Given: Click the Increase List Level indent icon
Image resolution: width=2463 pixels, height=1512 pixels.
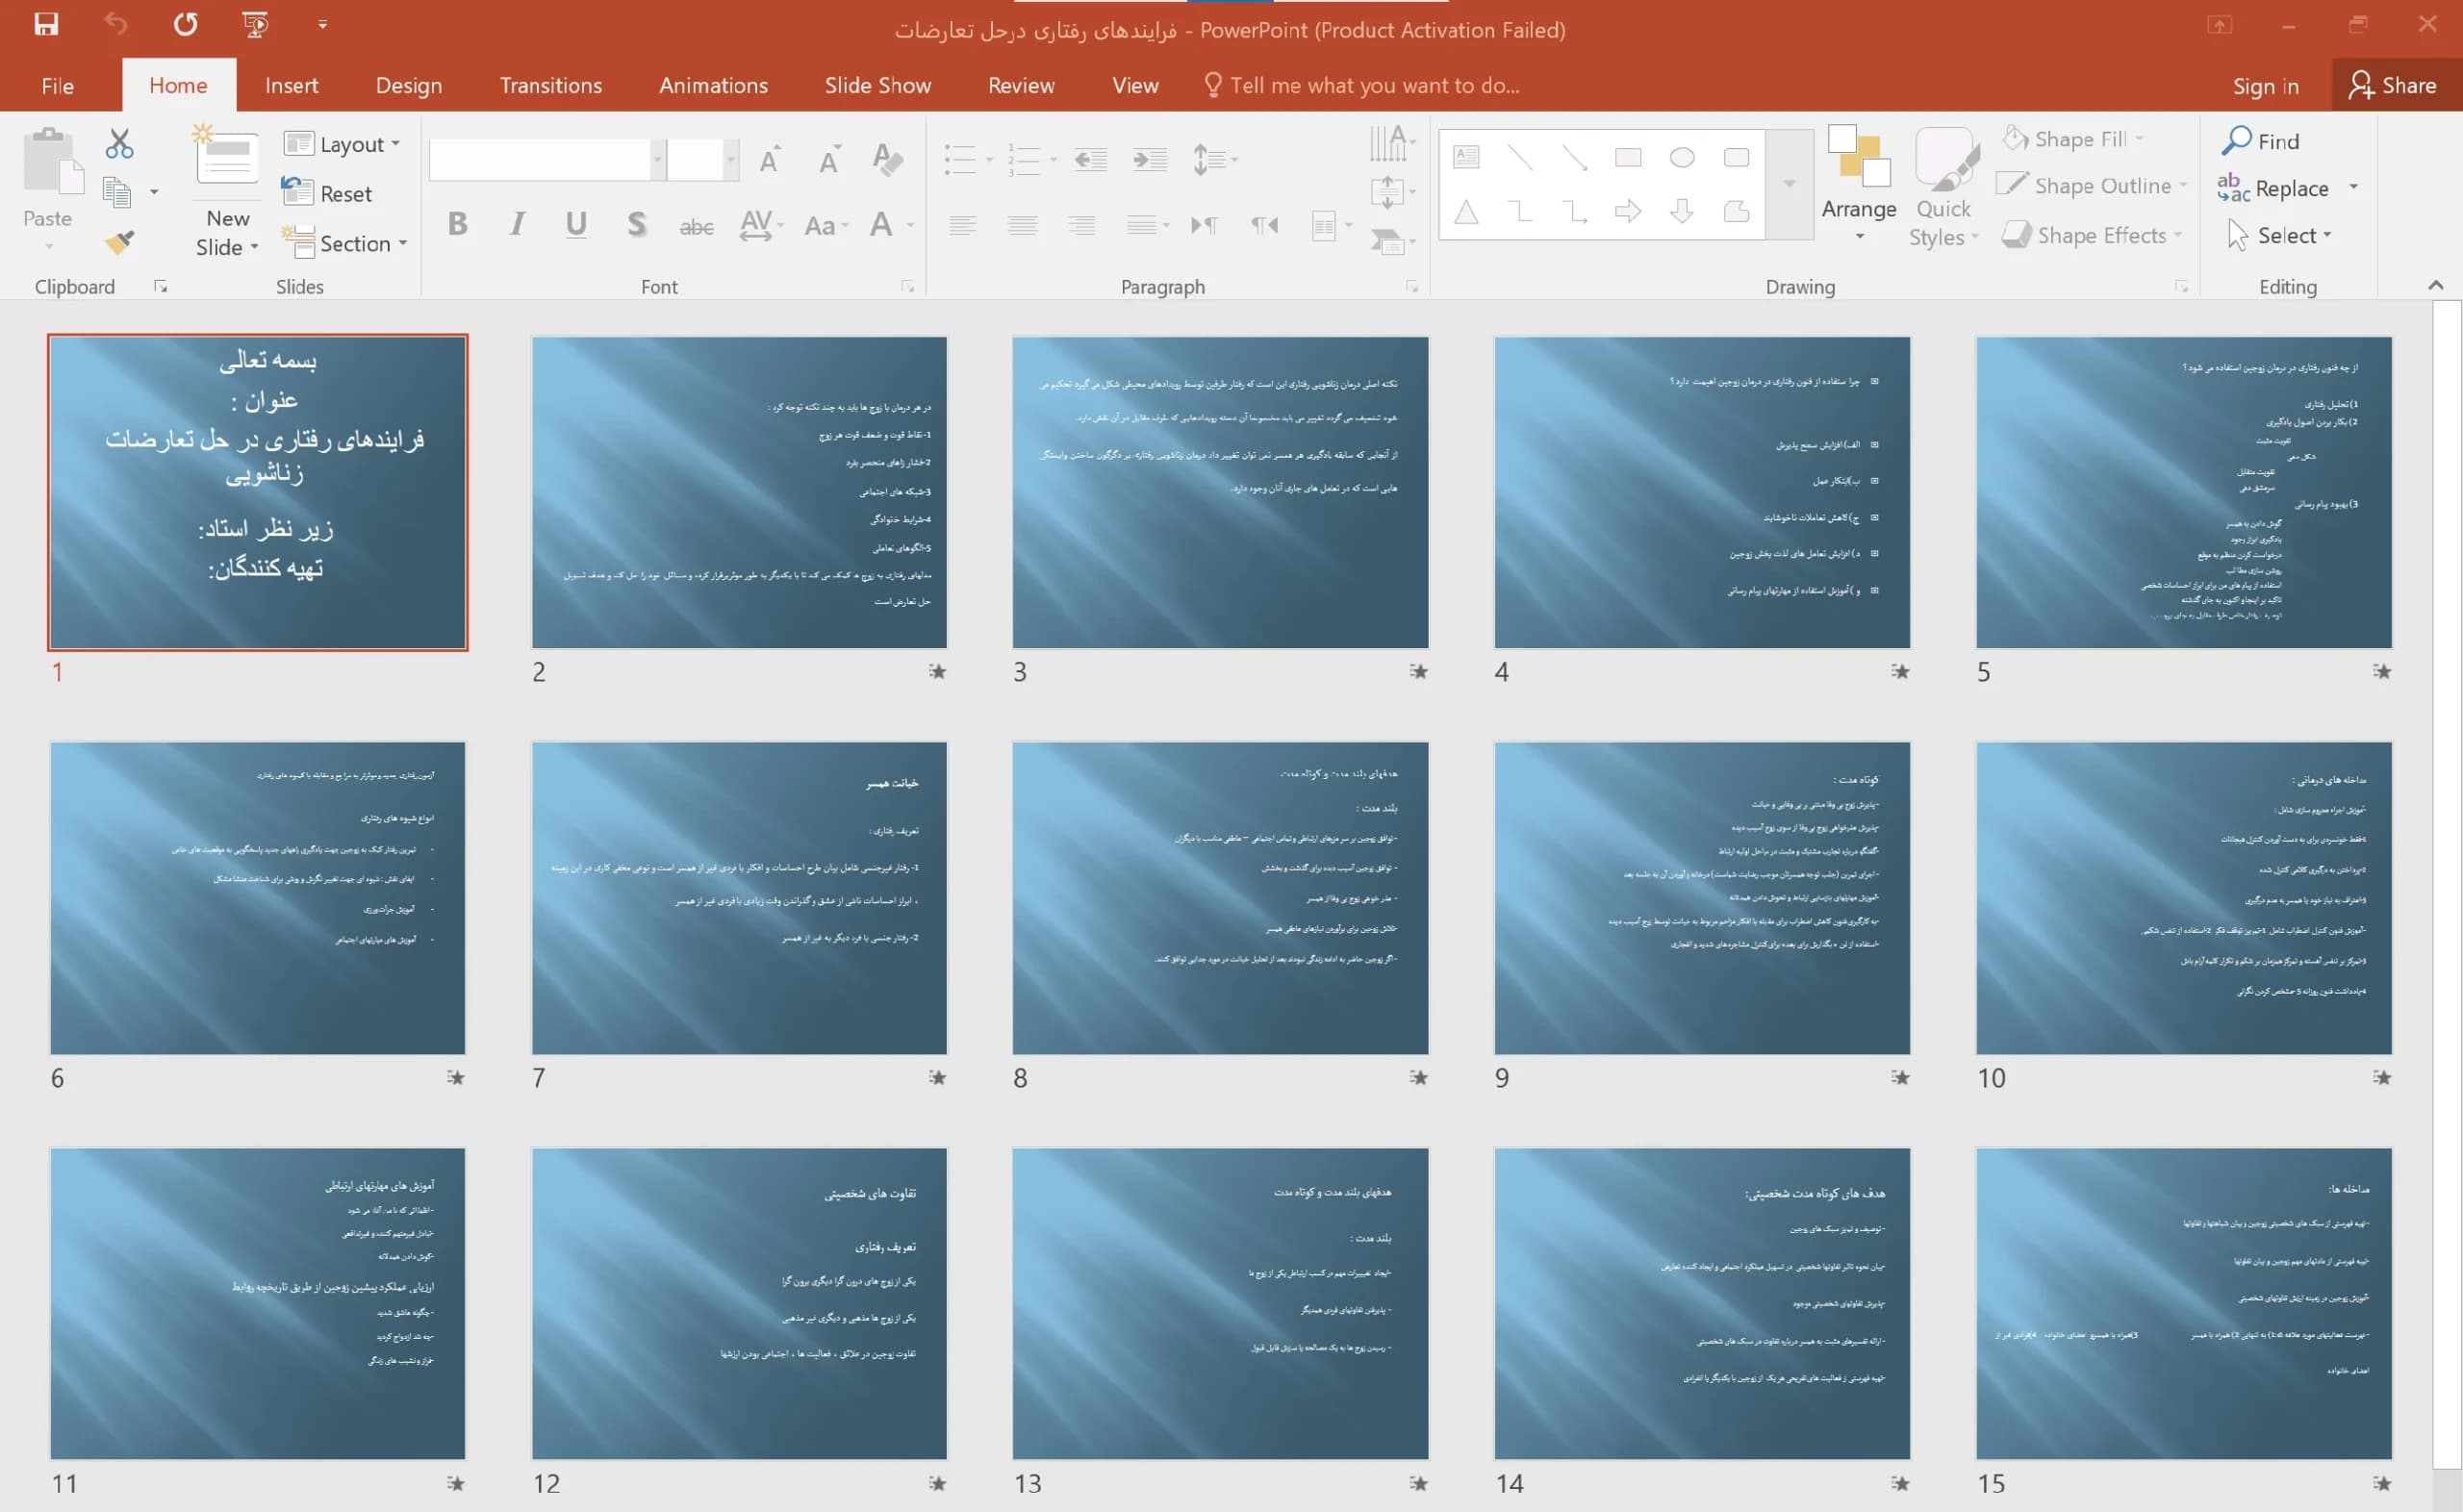Looking at the screenshot, I should click(1150, 159).
